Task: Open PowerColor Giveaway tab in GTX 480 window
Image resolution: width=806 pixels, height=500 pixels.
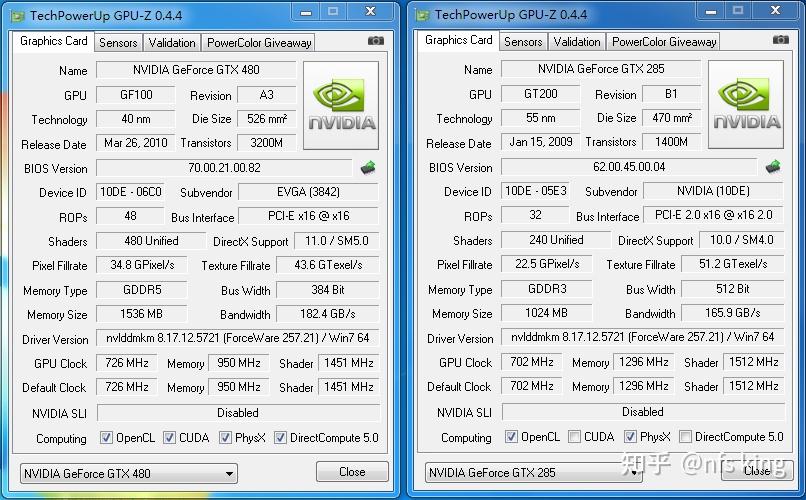Action: pyautogui.click(x=259, y=43)
